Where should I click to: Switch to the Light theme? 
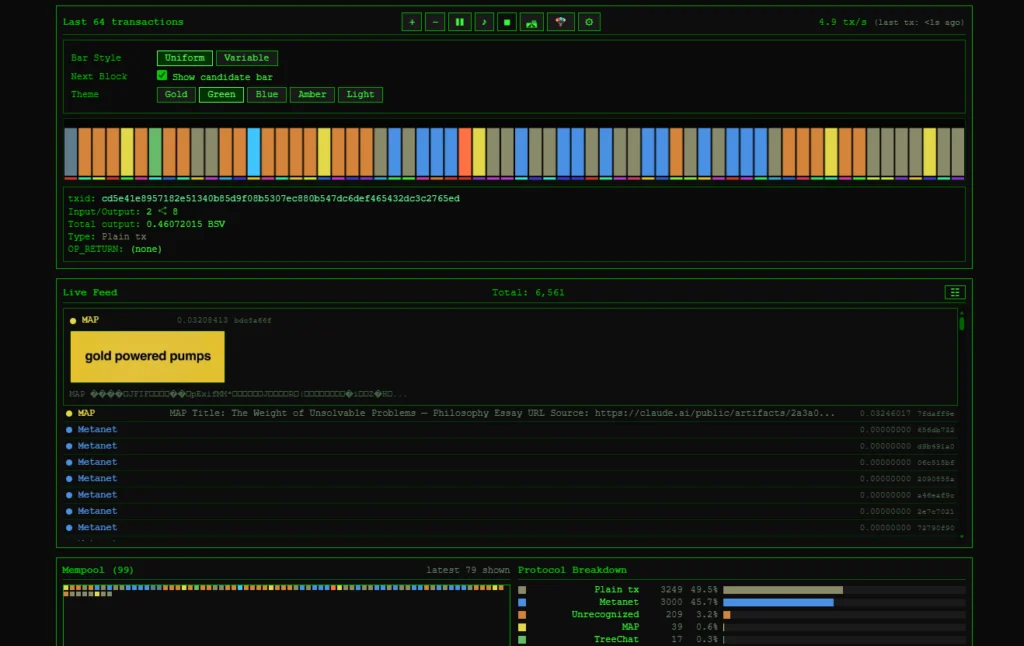coord(360,95)
